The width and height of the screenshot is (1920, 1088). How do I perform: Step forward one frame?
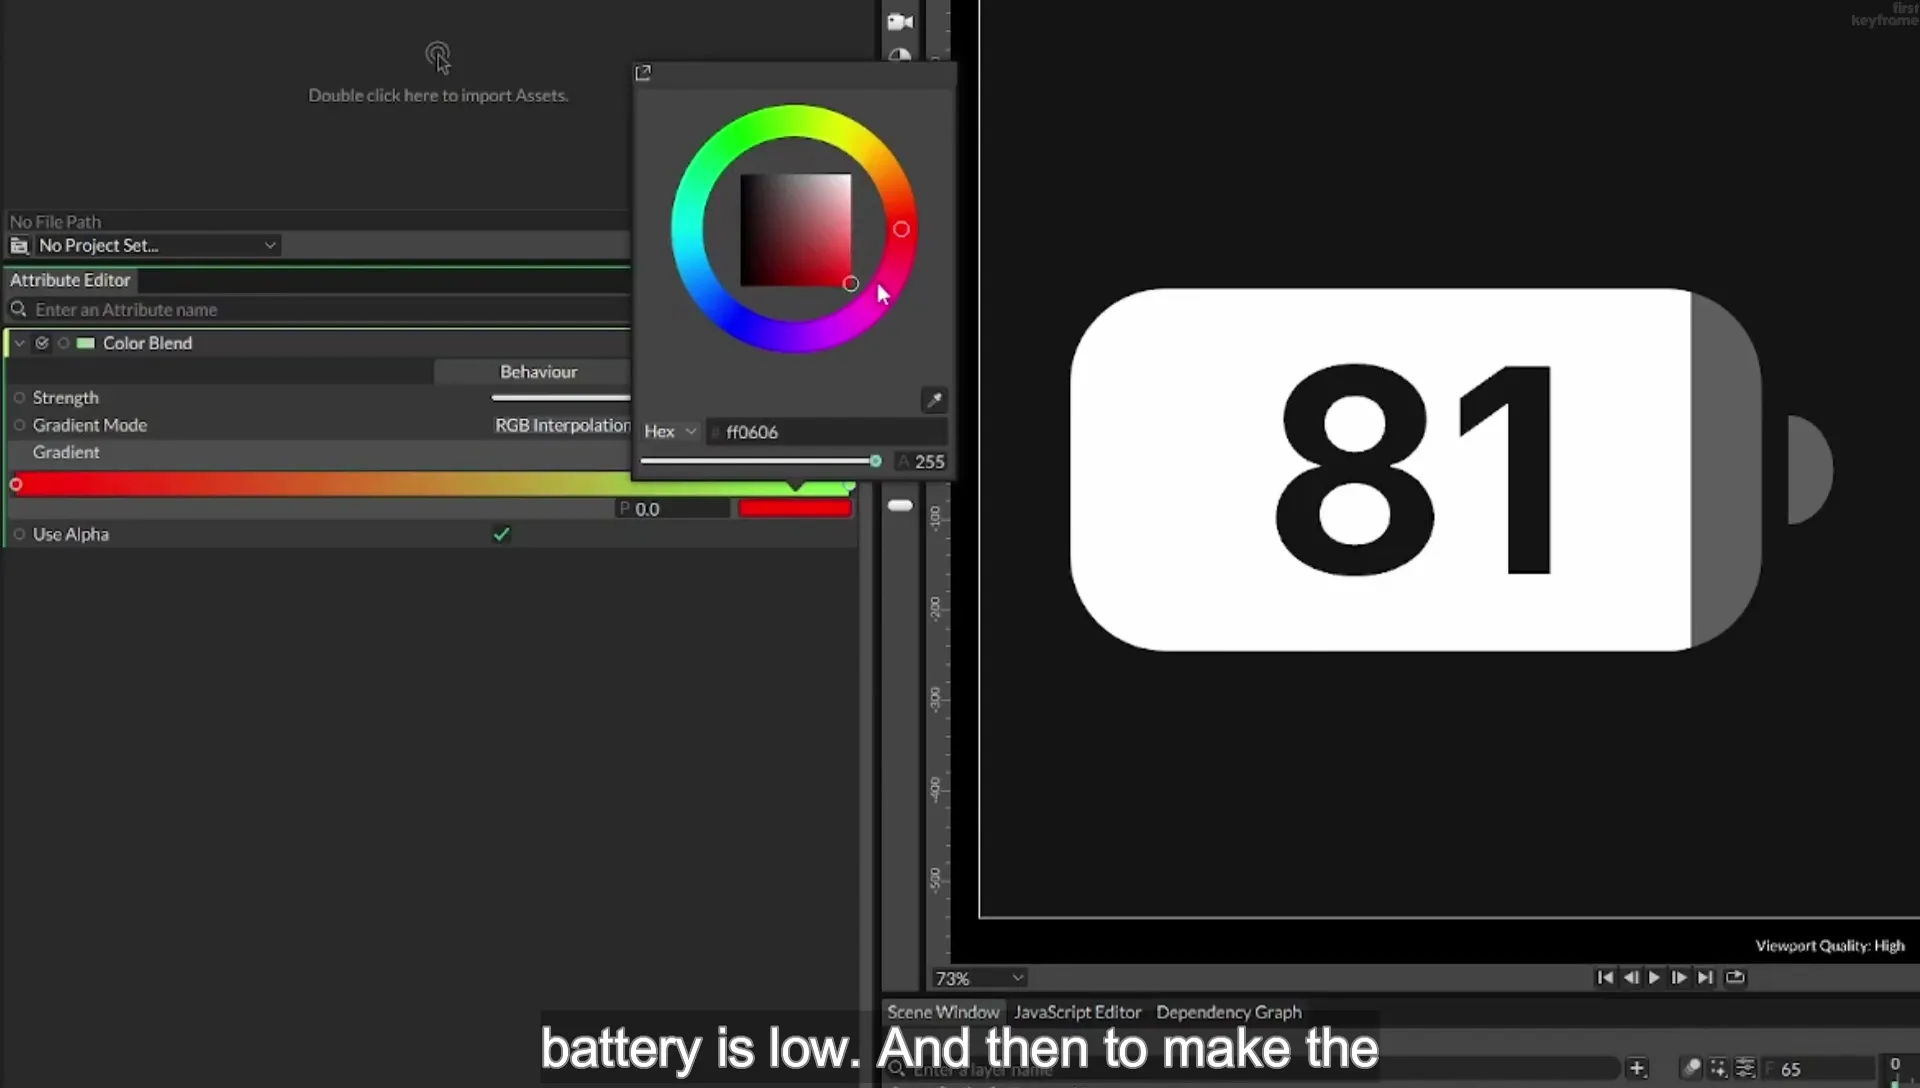coord(1679,978)
